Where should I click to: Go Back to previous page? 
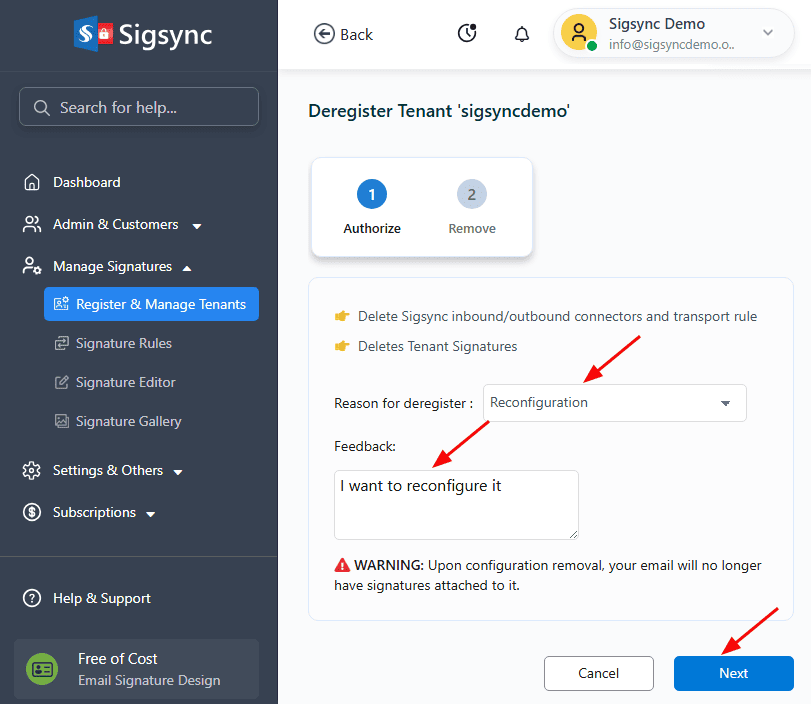pos(343,34)
